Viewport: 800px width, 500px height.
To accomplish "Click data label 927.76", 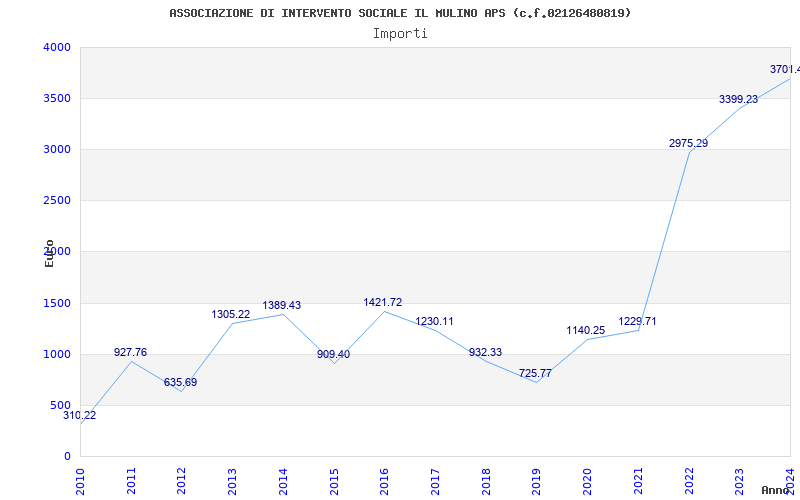I will tap(130, 352).
